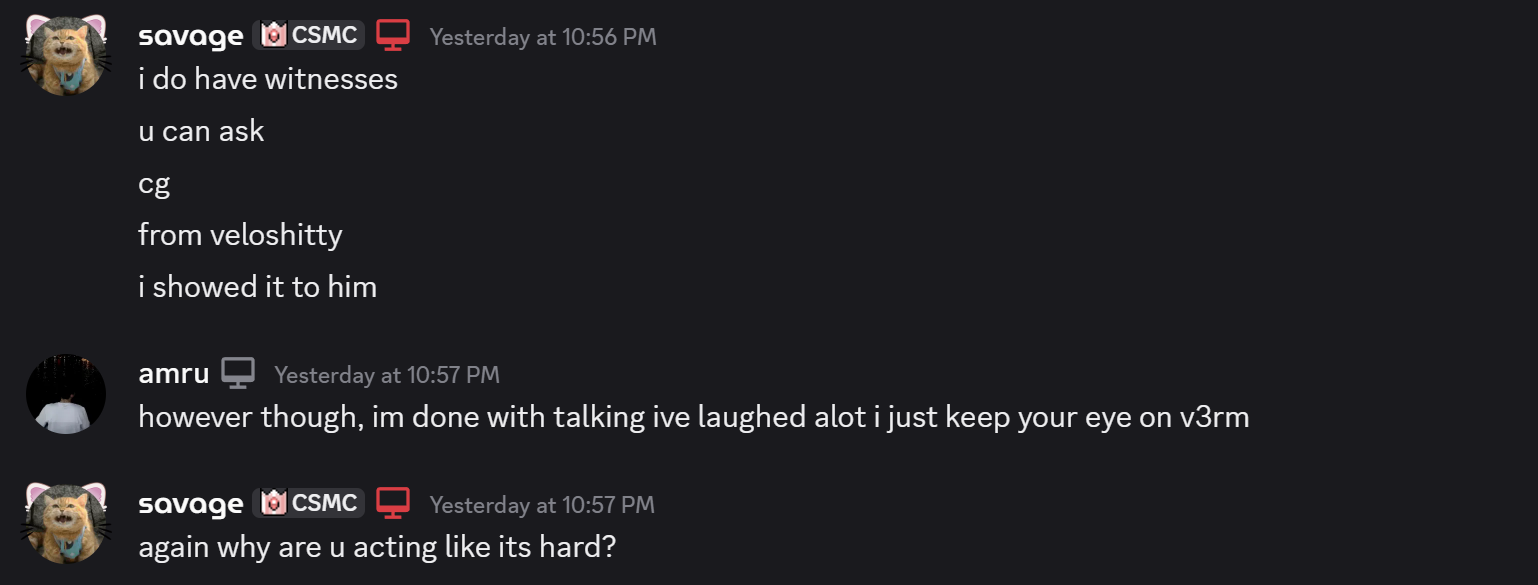Click the "again why are u acting like its hard?" message

(376, 547)
